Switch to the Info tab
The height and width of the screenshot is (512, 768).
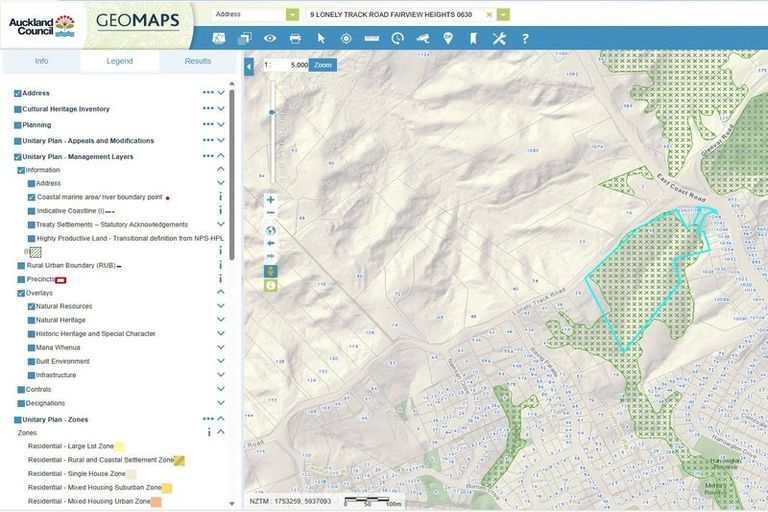click(41, 61)
